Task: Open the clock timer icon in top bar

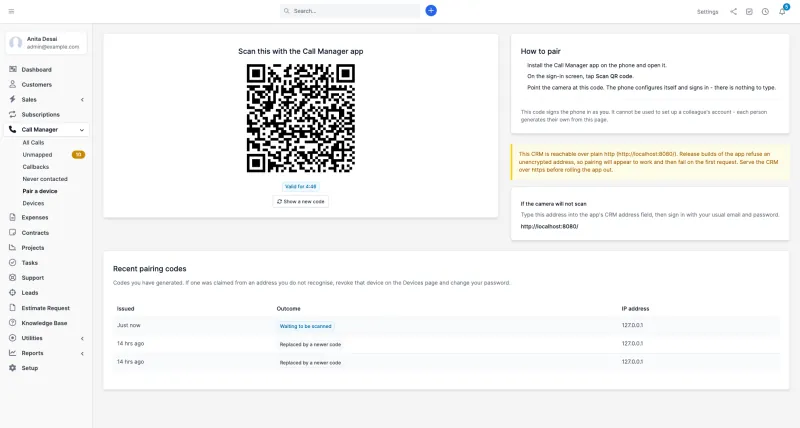Action: (765, 11)
